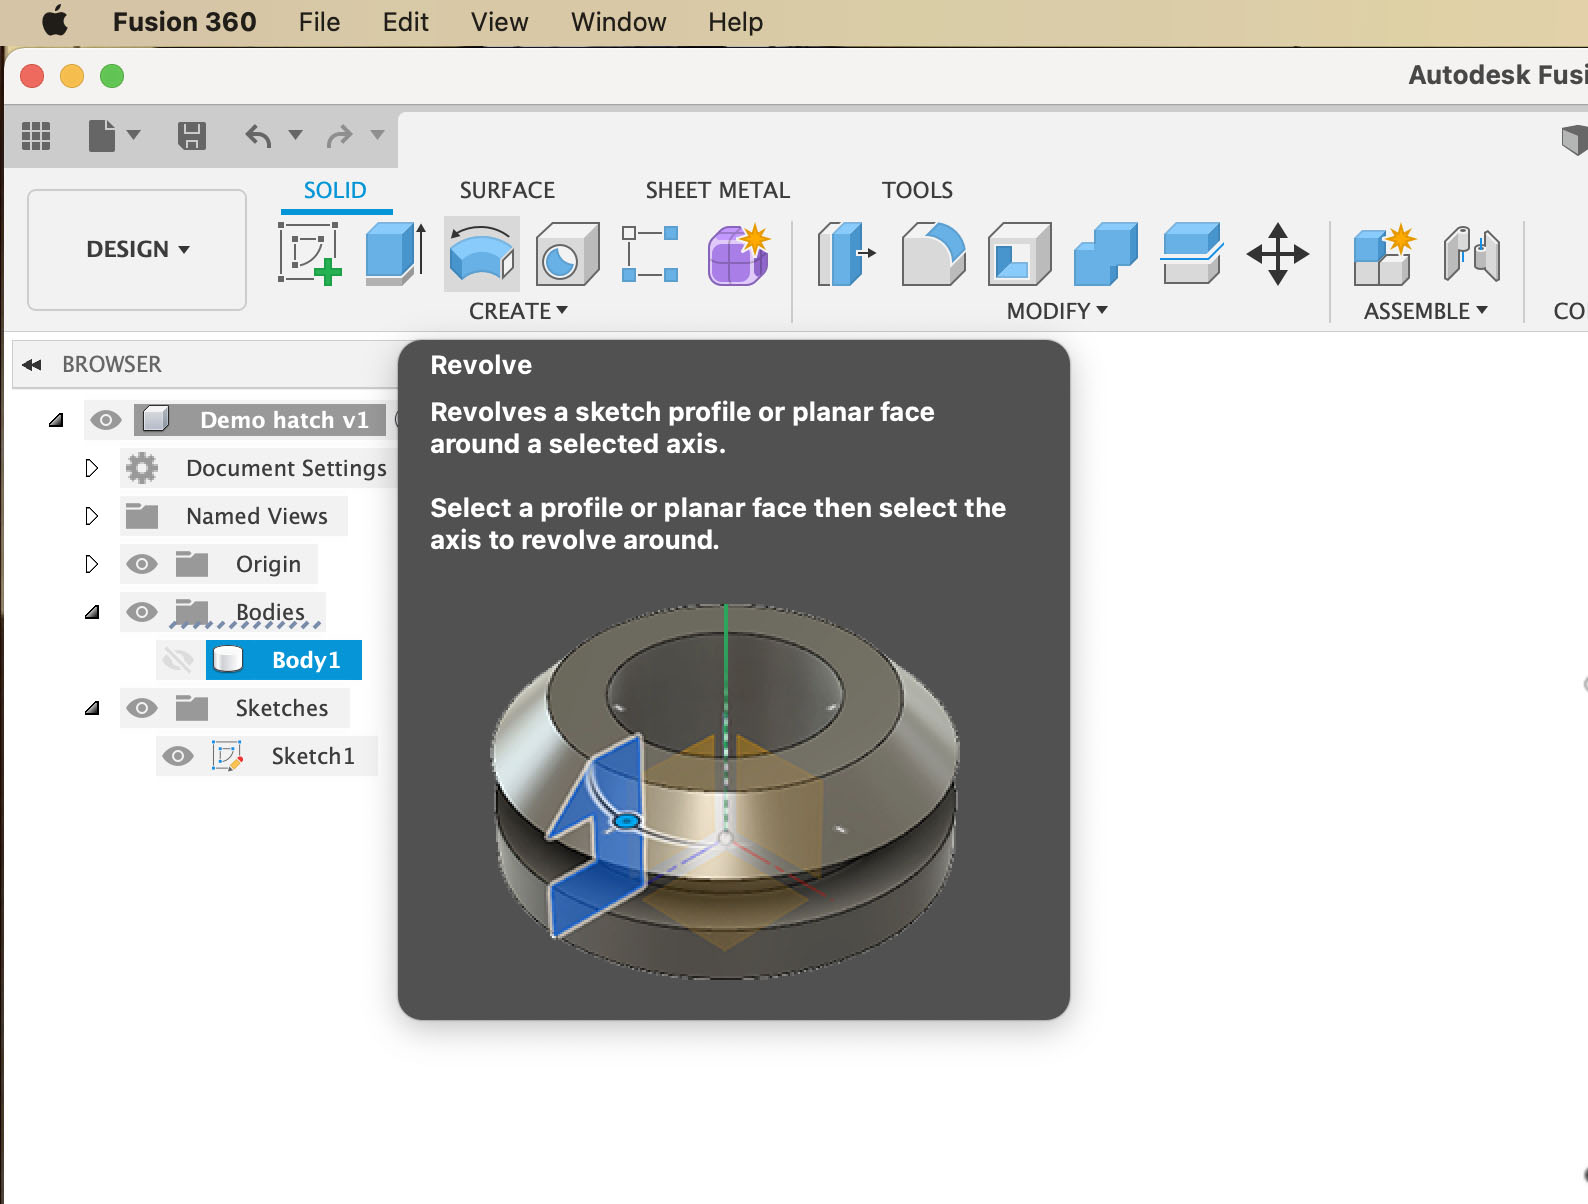Screen dimensions: 1588x1204
Task: Select the Create Form purple icon
Action: (x=738, y=254)
